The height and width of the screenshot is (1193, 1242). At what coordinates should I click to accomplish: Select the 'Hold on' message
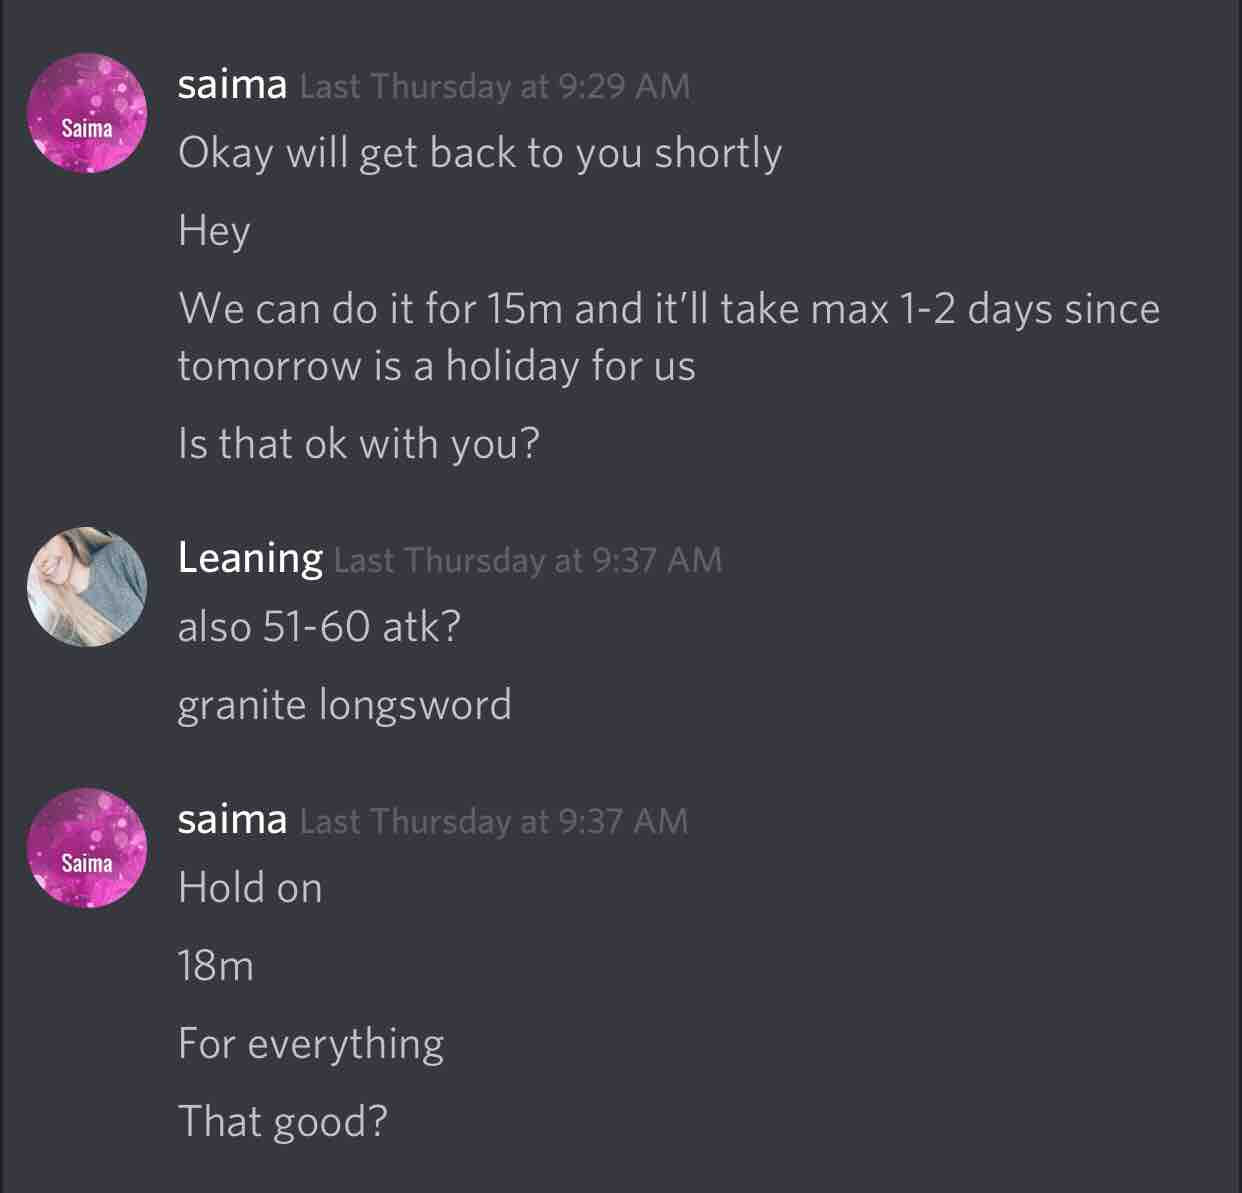[250, 888]
